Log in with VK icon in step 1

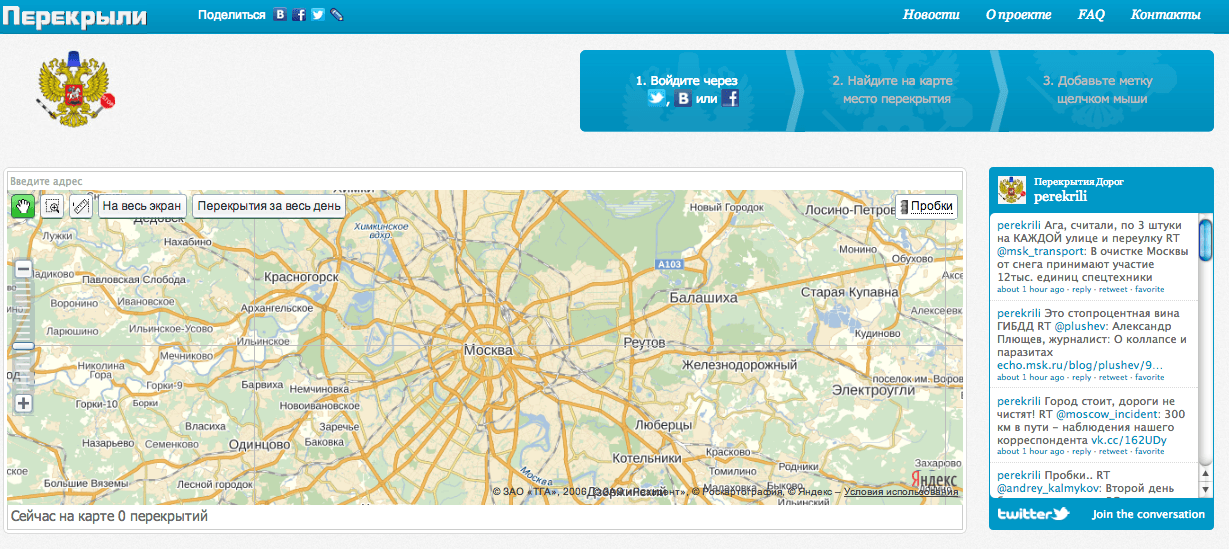[x=683, y=98]
